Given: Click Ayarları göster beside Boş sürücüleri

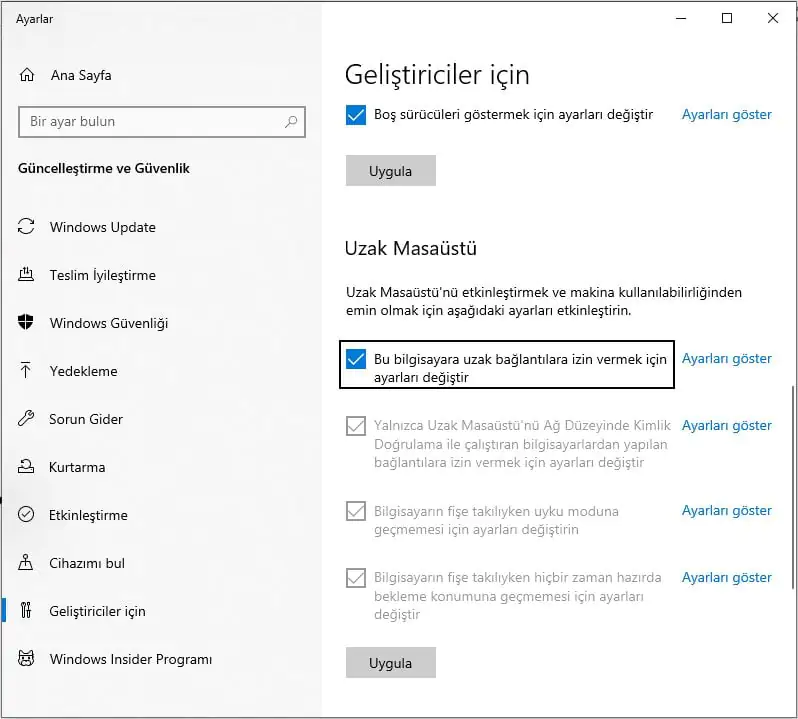Looking at the screenshot, I should 726,115.
